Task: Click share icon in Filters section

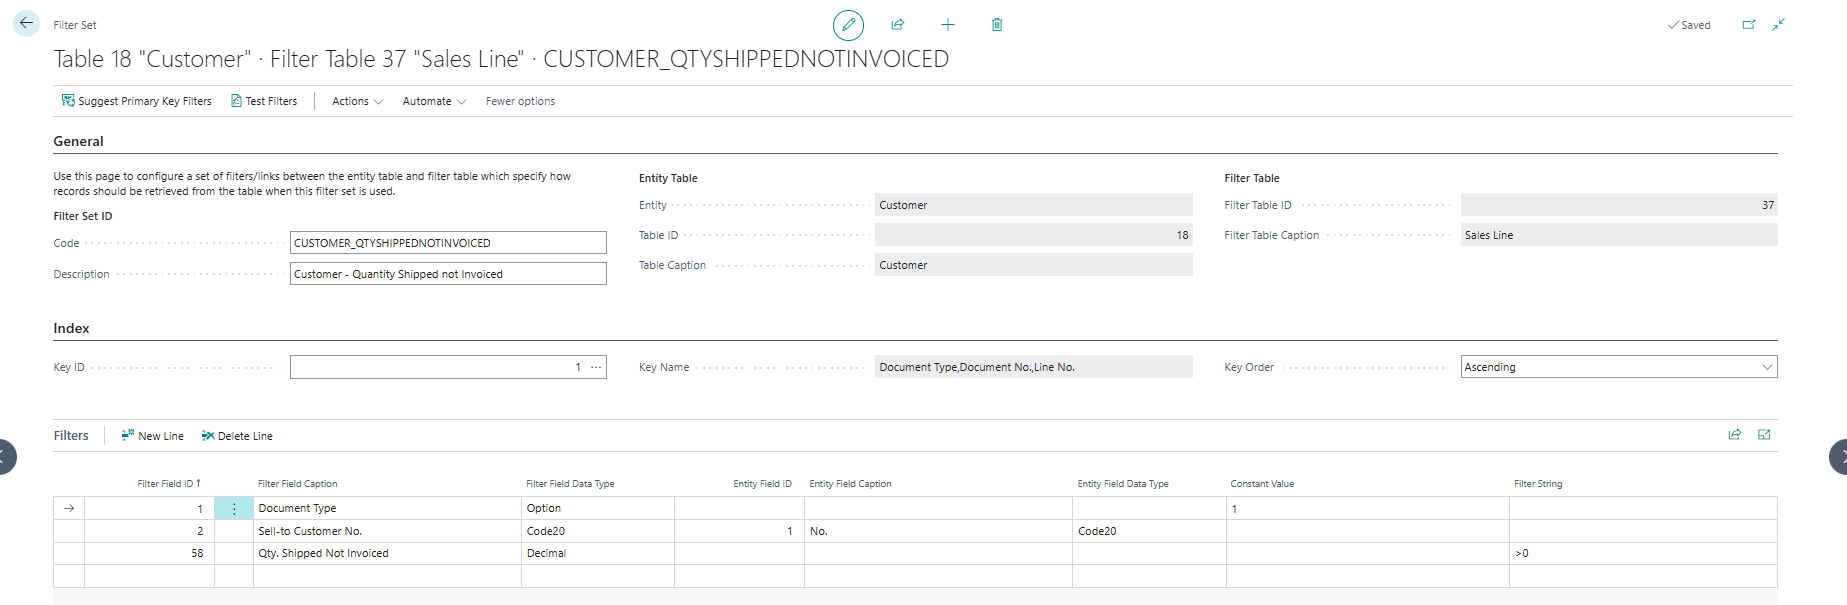Action: click(1735, 435)
